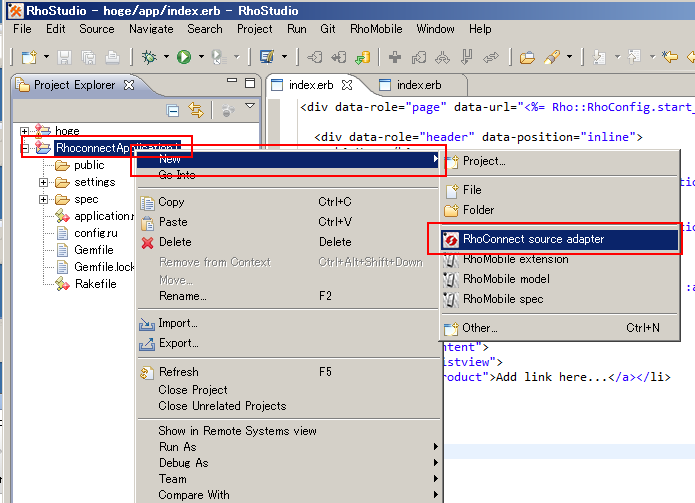Select Folder in the New submenu
695x503 pixels.
(x=560, y=210)
